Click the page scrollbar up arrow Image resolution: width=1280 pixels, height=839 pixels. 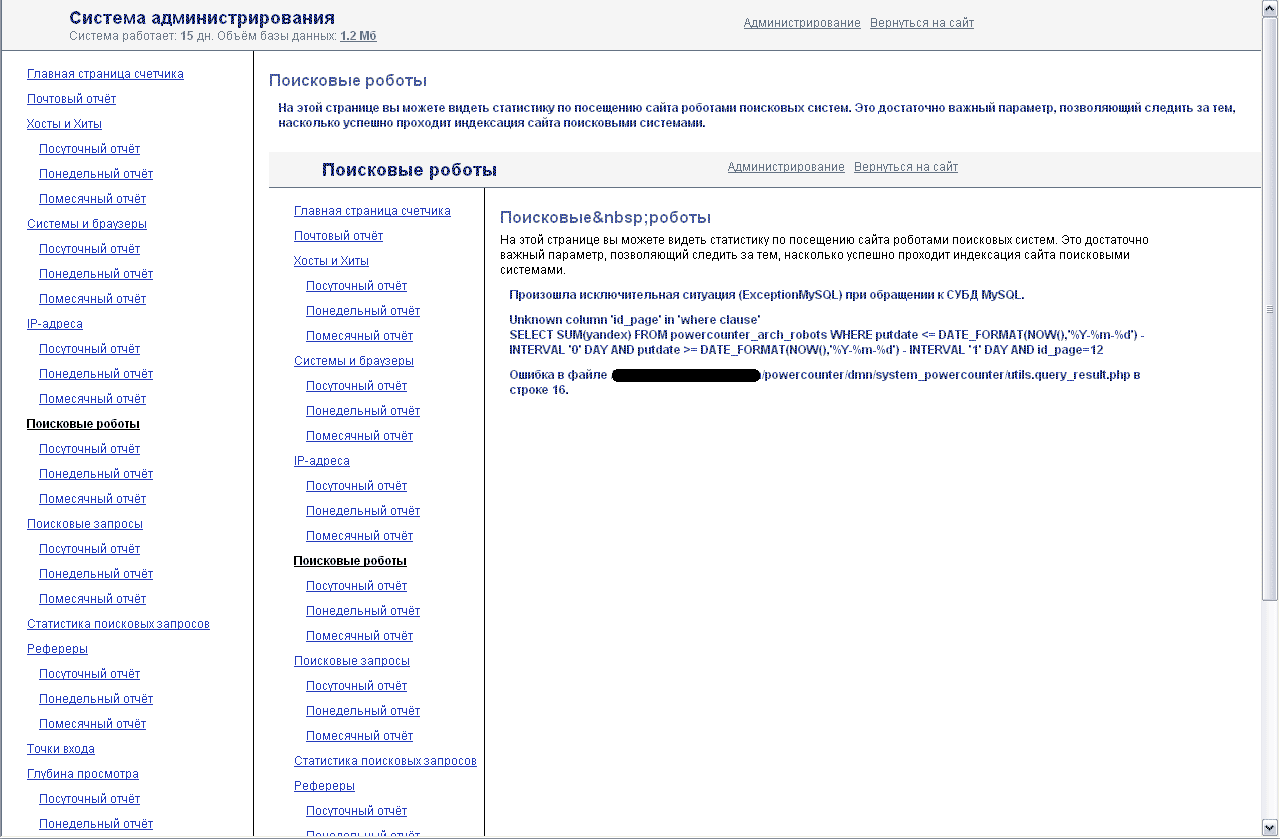[1271, 8]
